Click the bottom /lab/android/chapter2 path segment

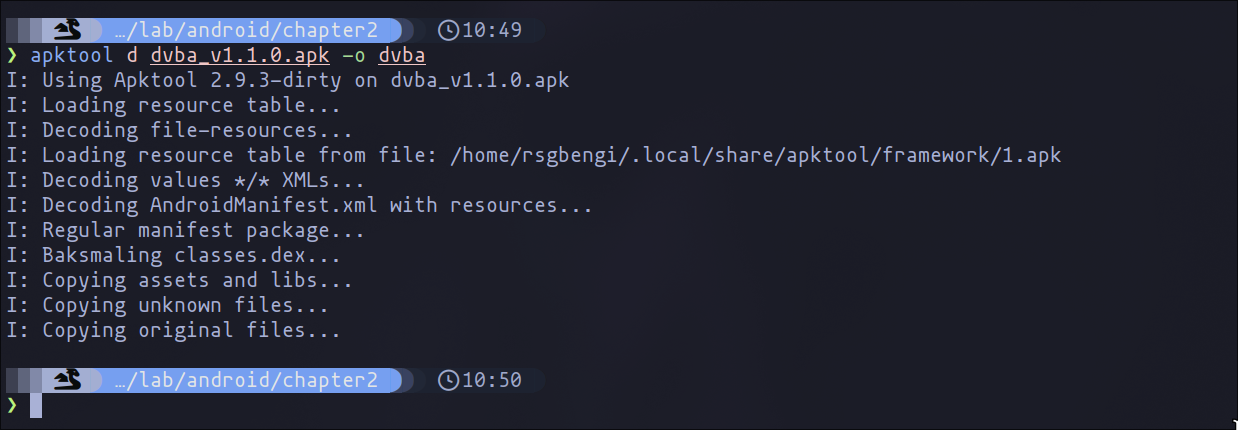[246, 380]
